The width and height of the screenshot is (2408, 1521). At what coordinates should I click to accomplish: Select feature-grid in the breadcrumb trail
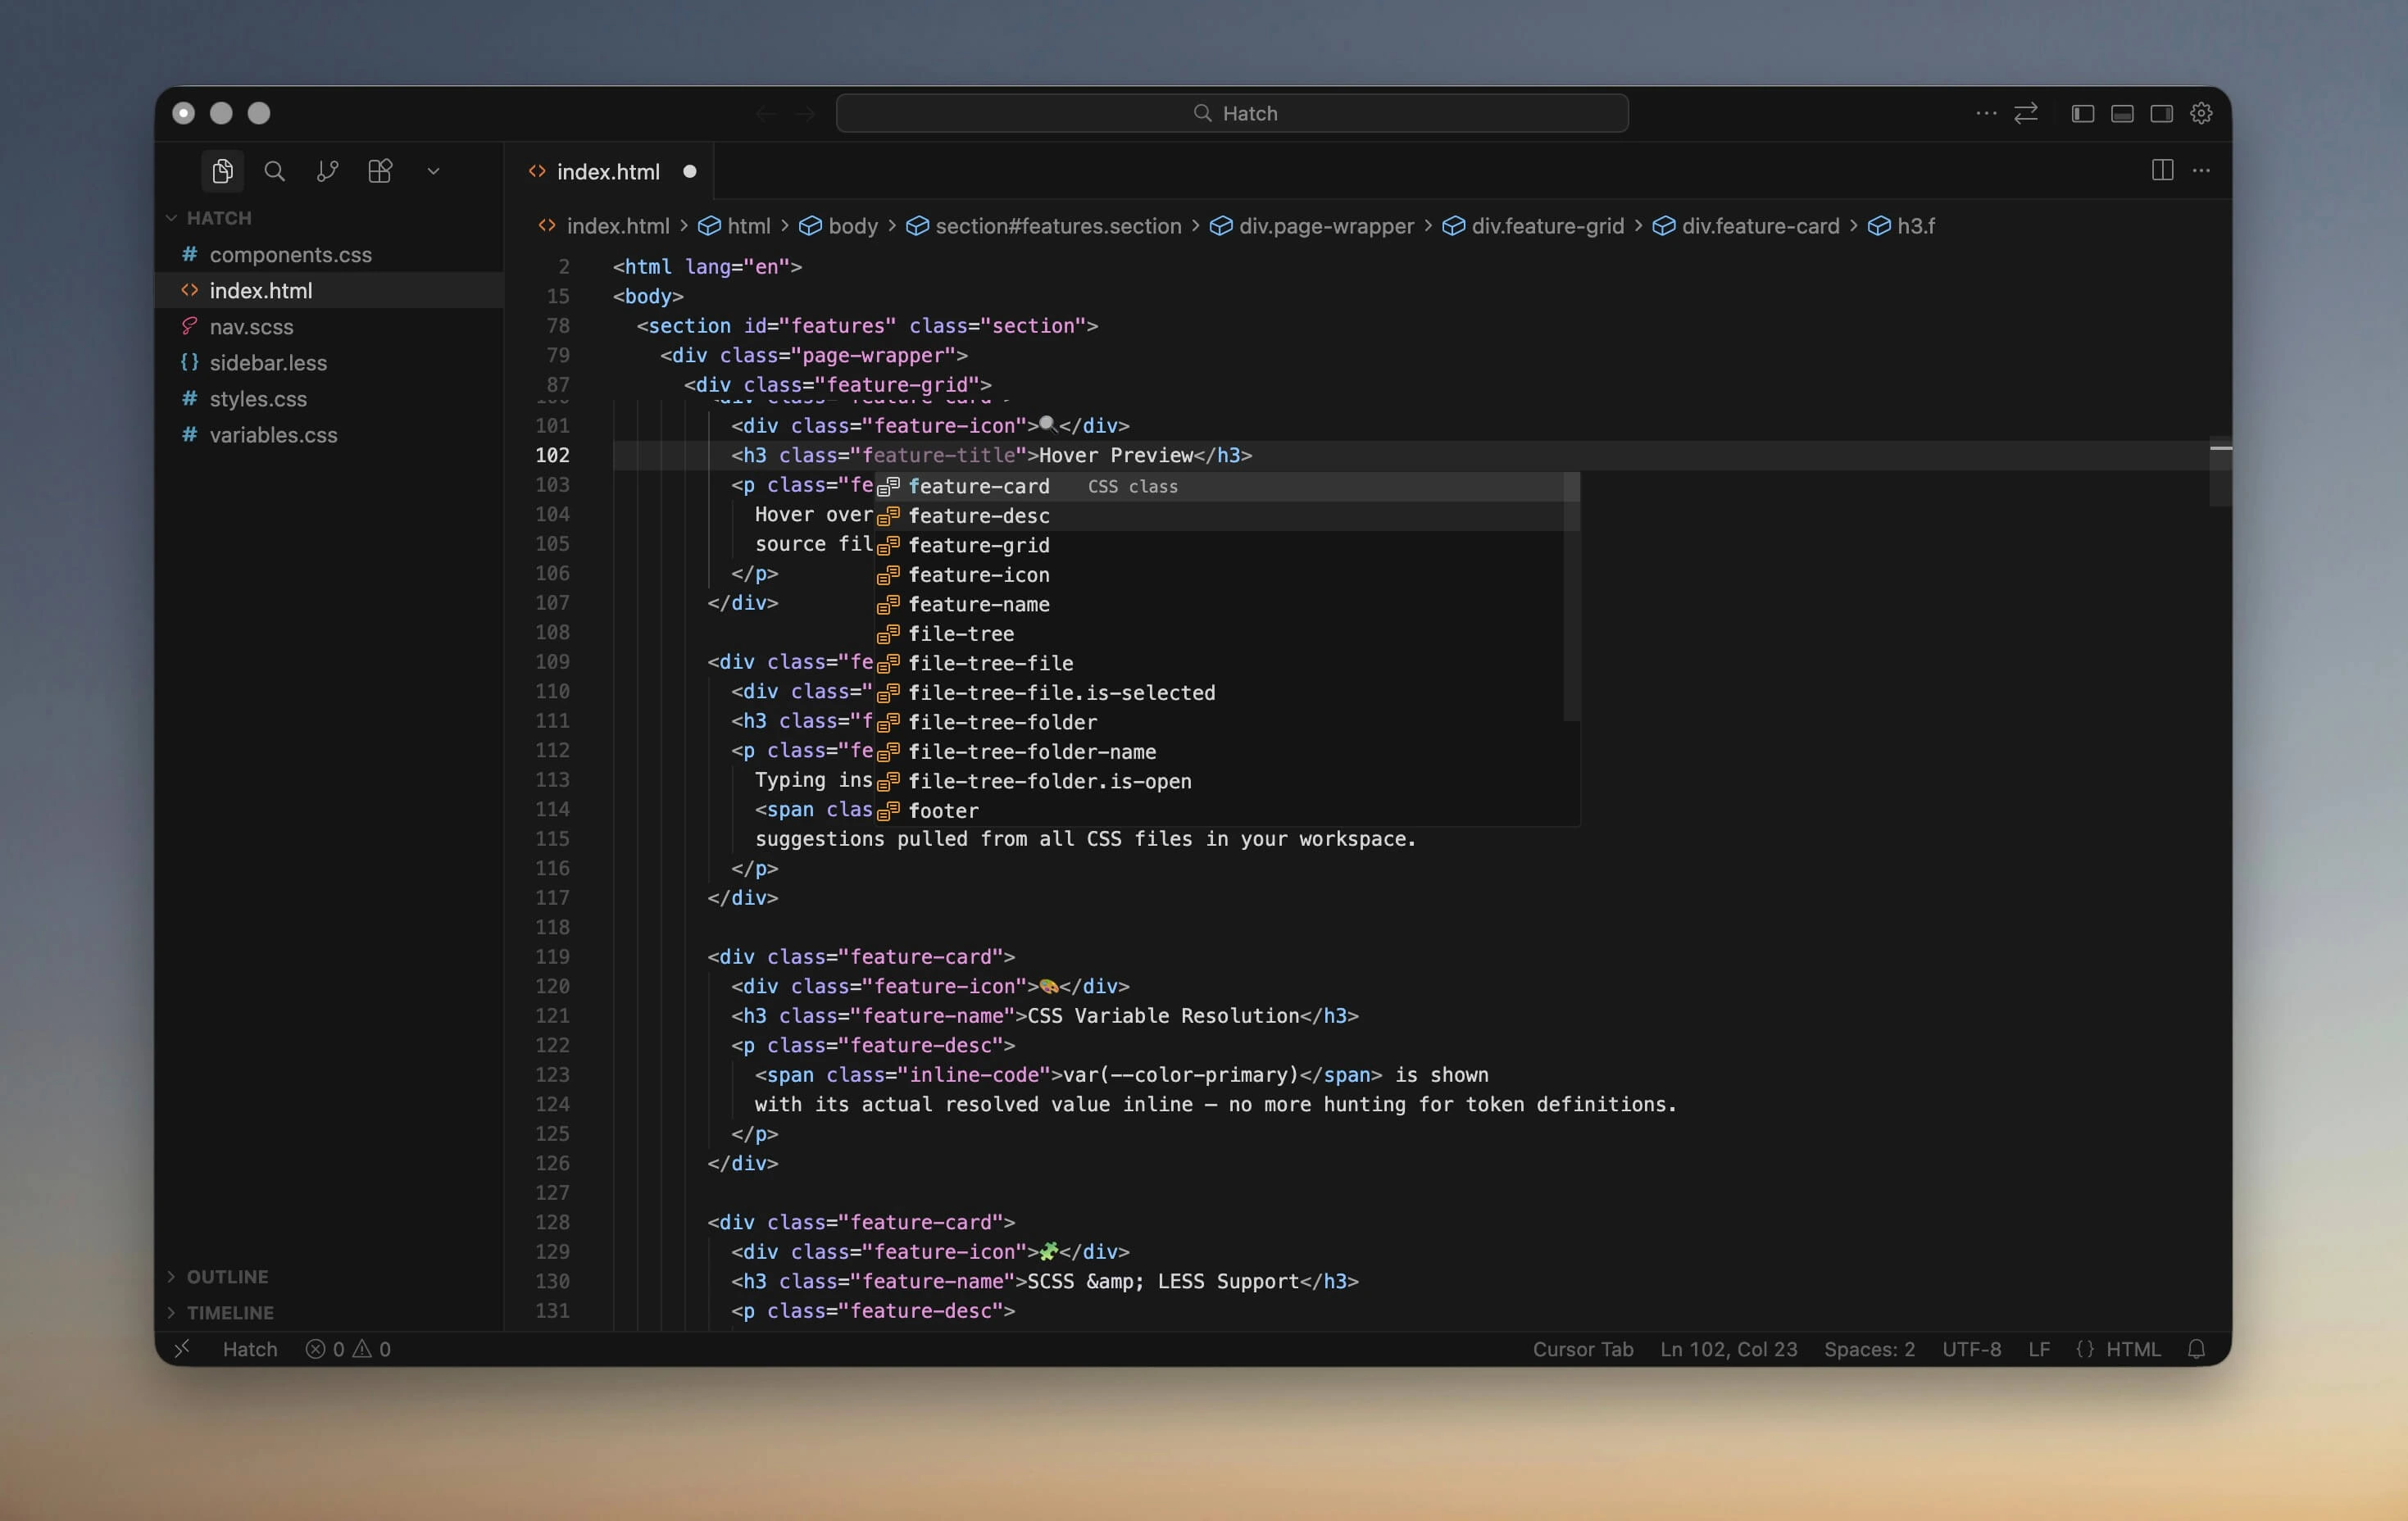1548,226
